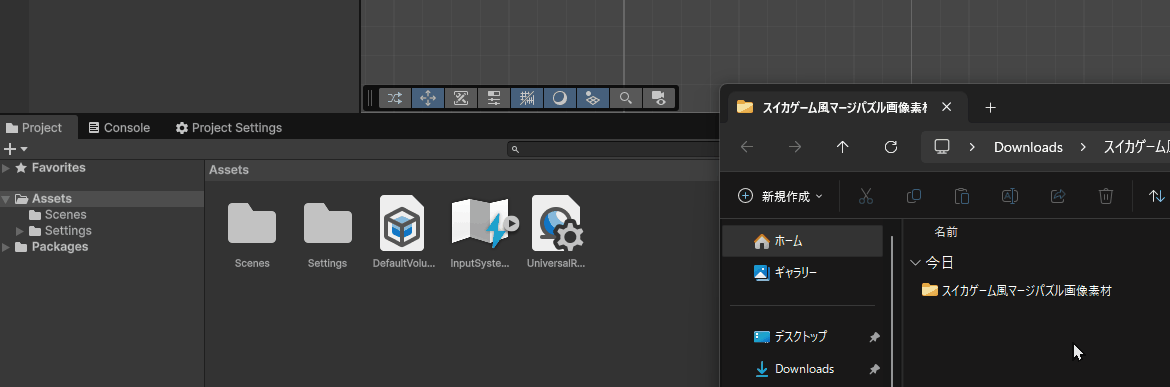Screen dimensions: 1170x387
Task: Open the Sort arrows button in Explorer toolbar
Action: point(1157,196)
